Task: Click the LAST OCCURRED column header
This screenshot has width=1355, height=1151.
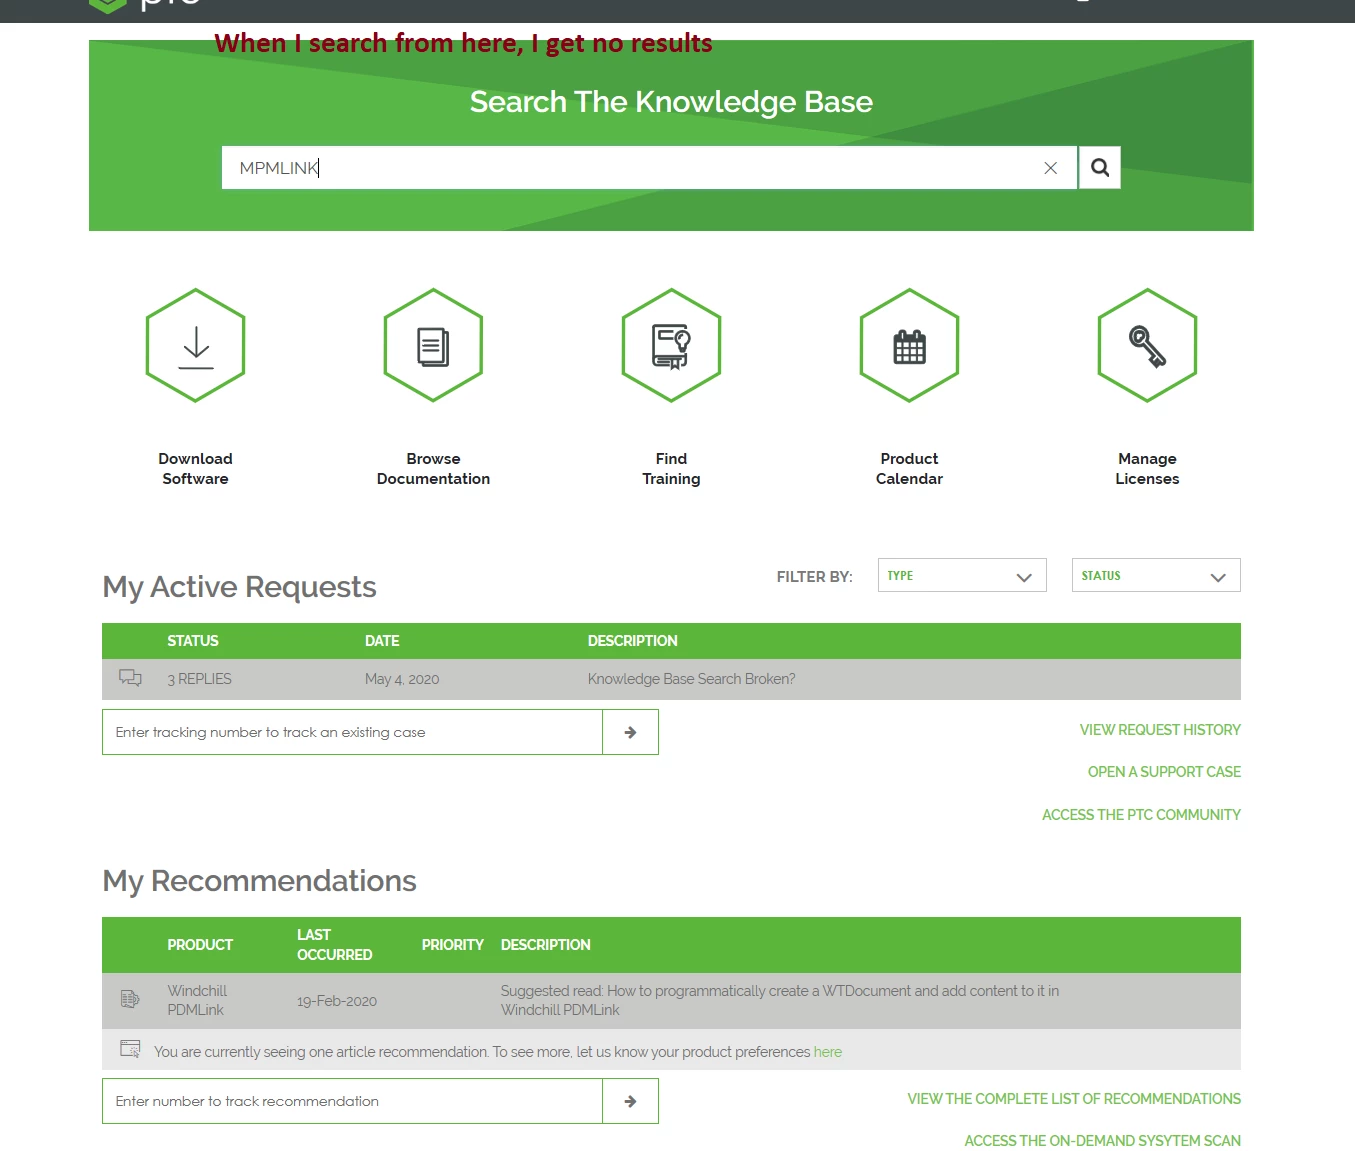Action: (x=334, y=945)
